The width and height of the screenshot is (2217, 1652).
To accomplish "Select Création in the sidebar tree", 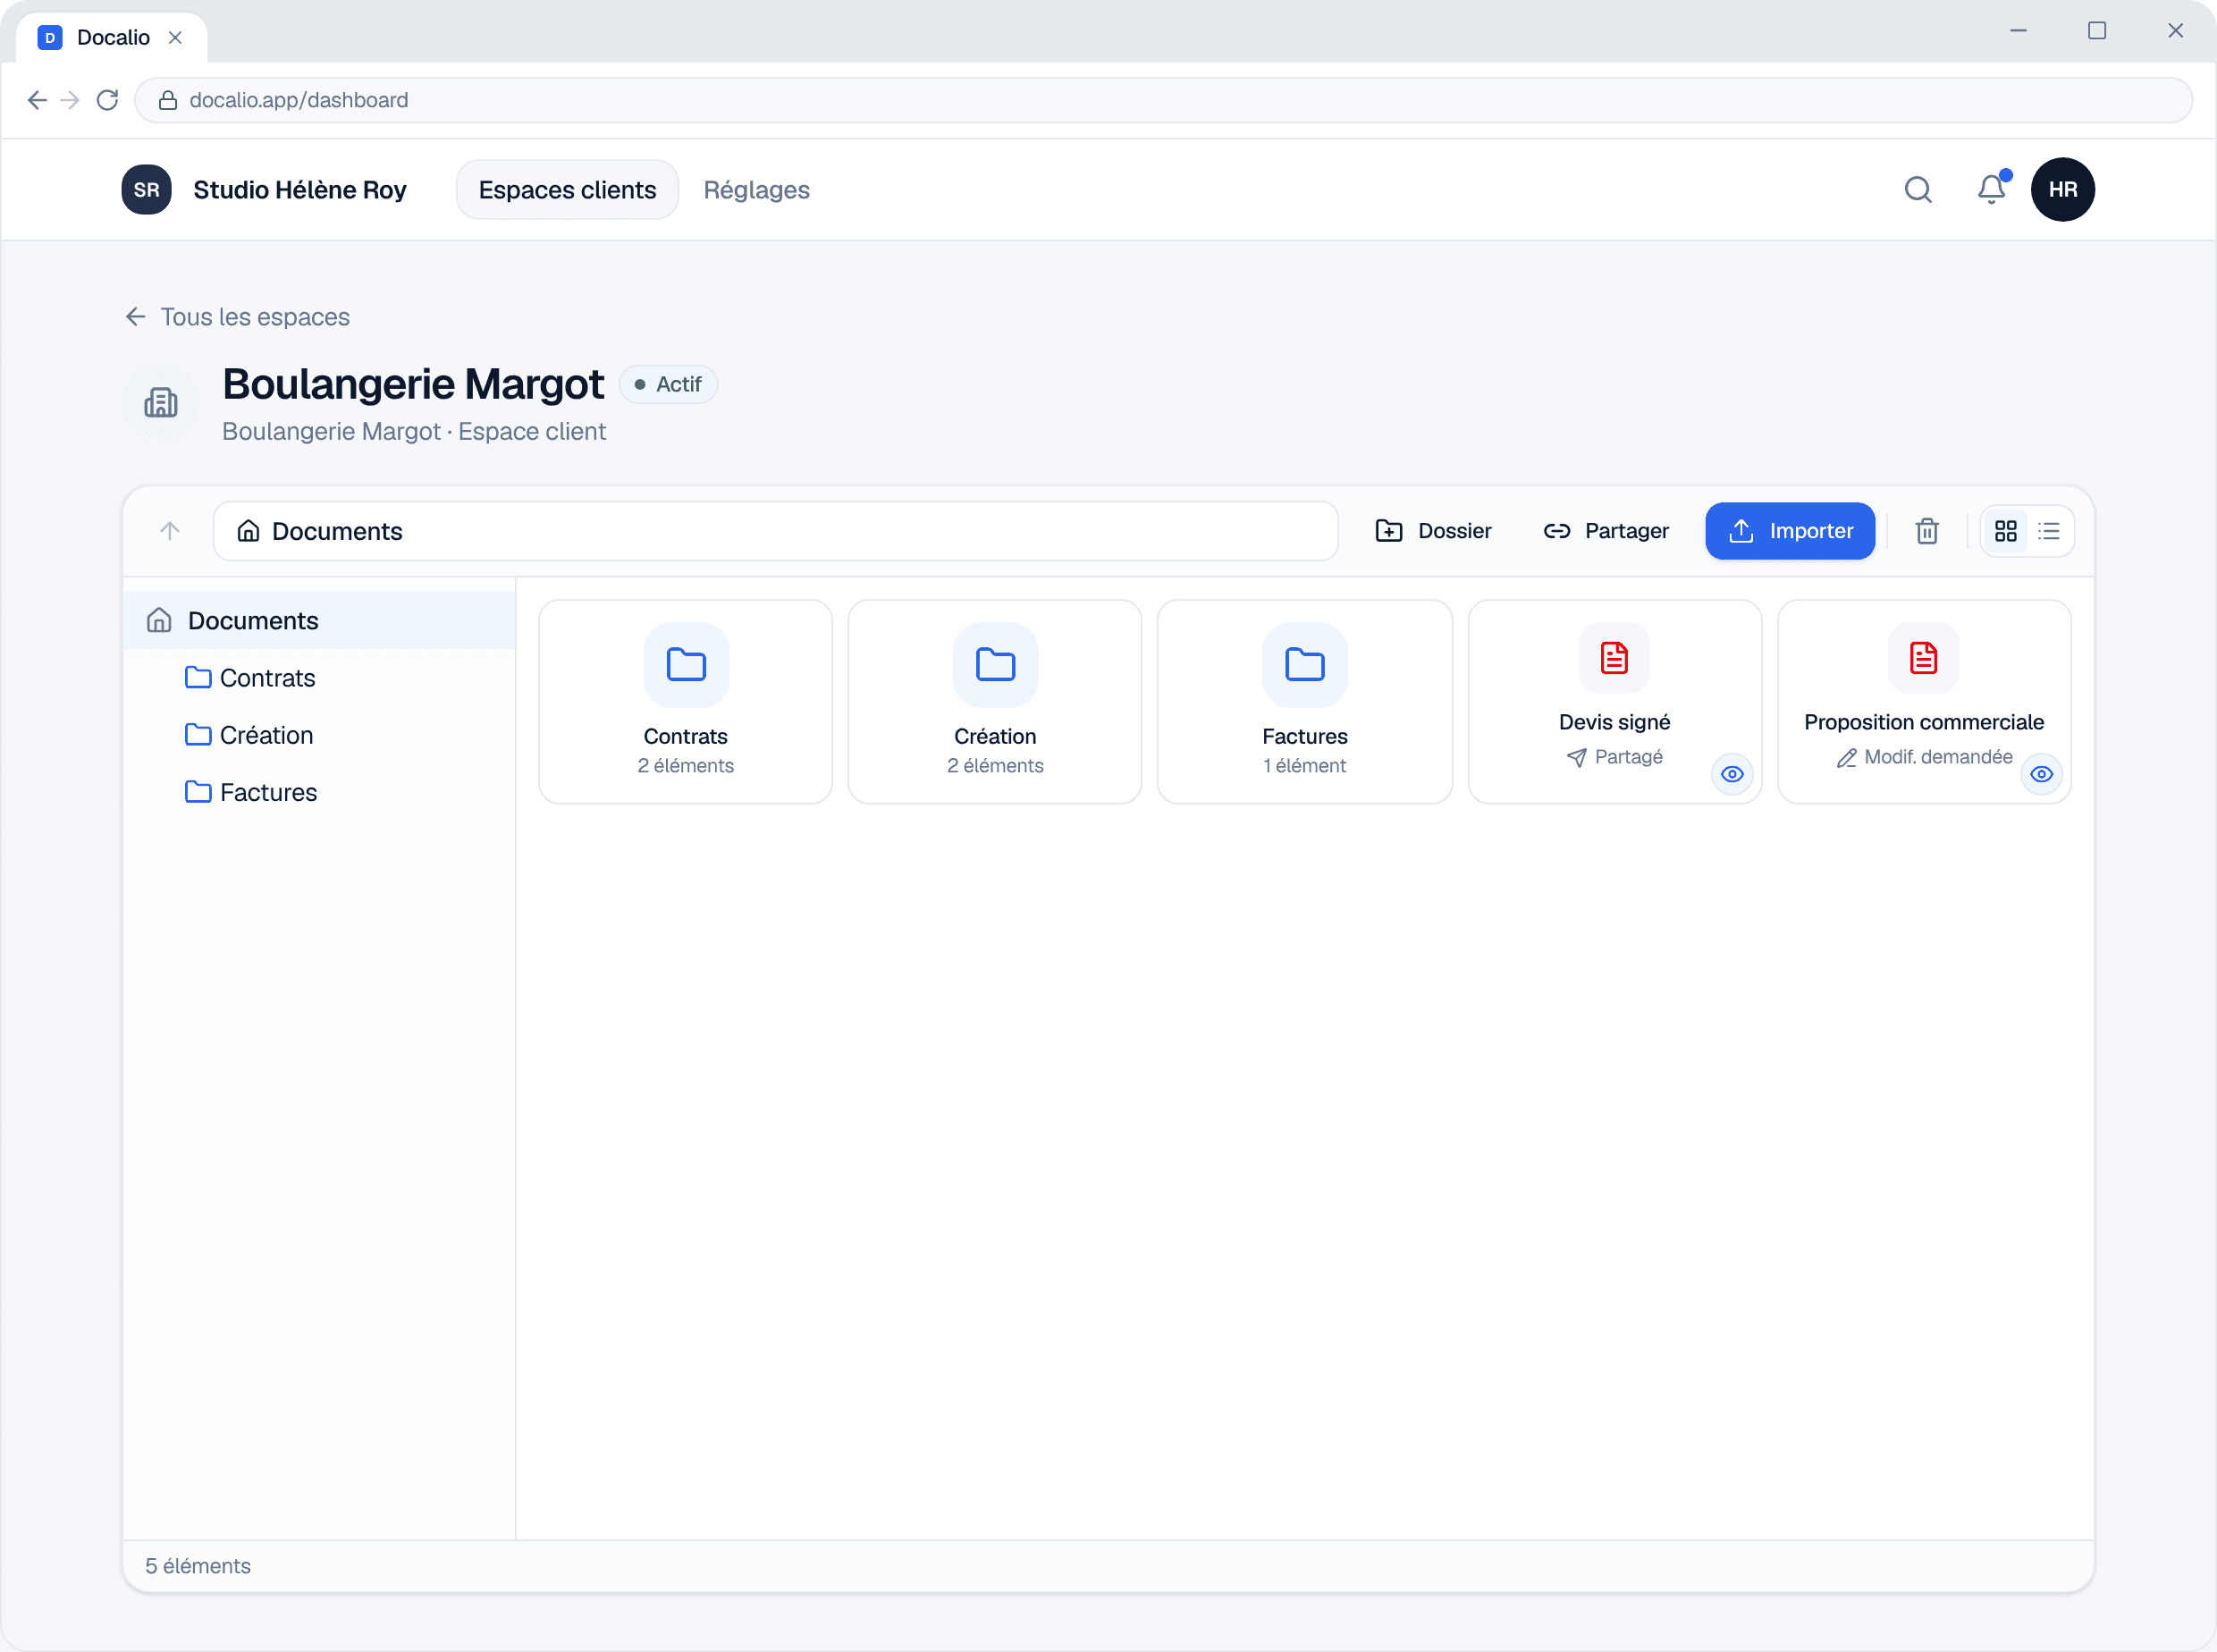I will click(319, 735).
